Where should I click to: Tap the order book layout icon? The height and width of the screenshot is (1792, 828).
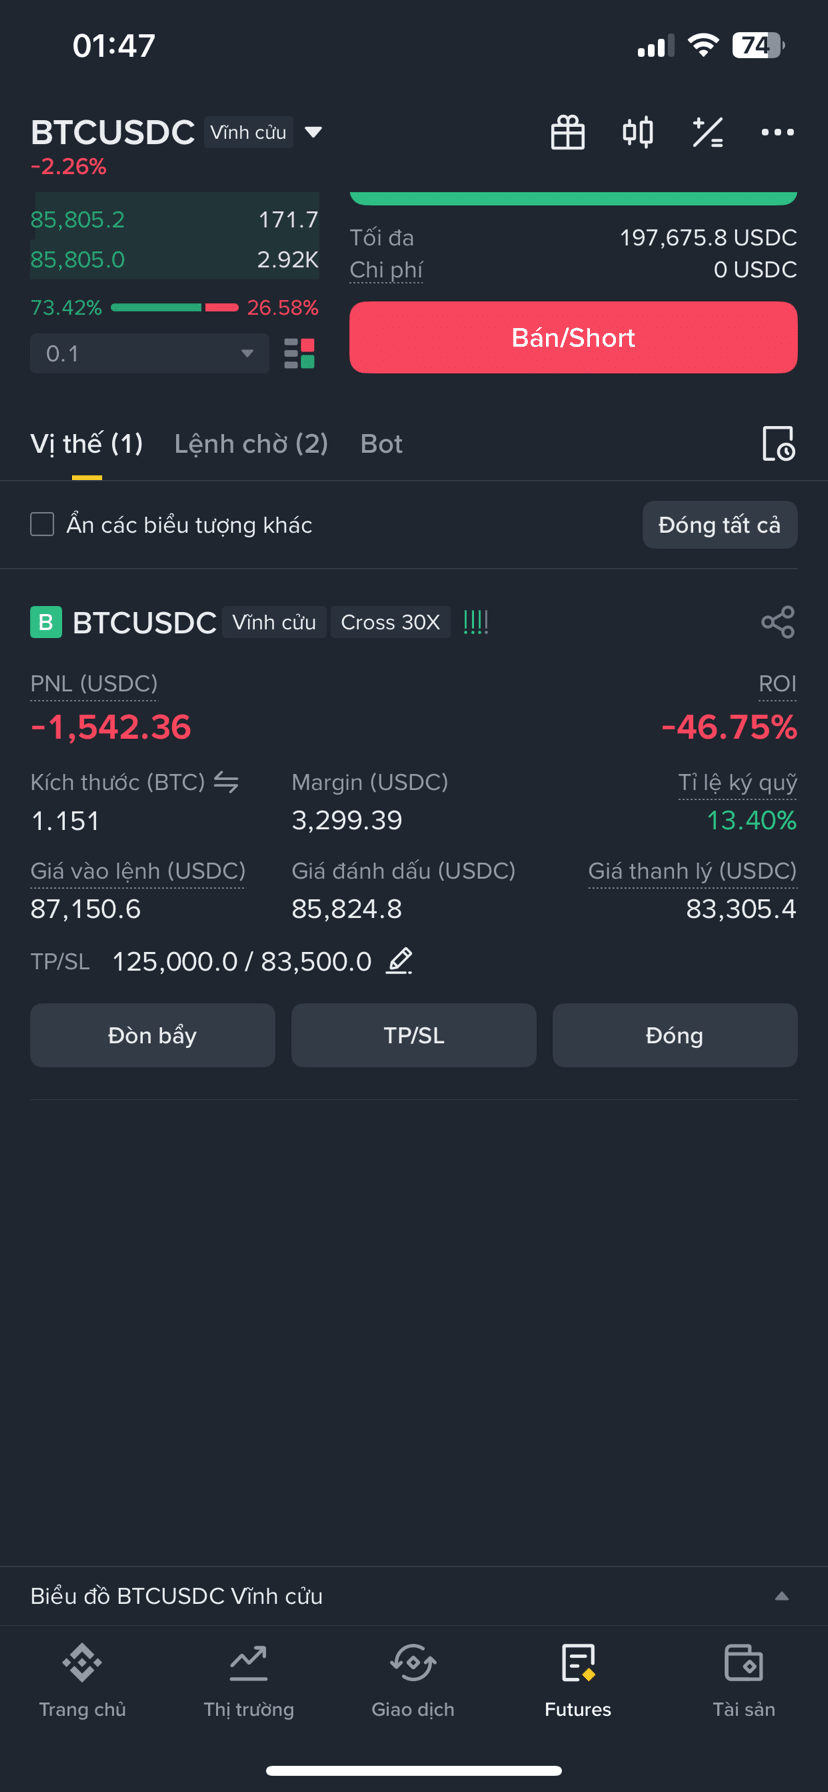[x=299, y=353]
